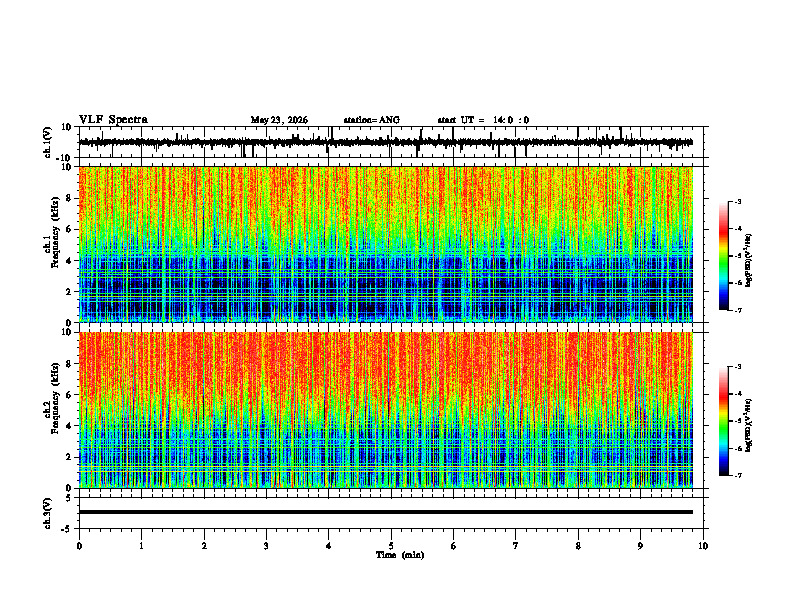Click the 2 minute tick label
Viewport: 792px width, 612px height.
pyautogui.click(x=204, y=546)
